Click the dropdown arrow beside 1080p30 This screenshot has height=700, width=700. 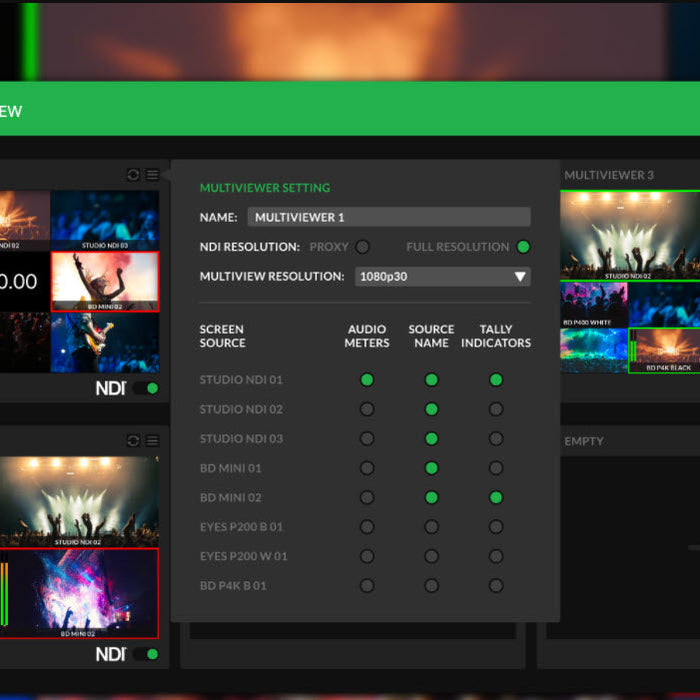pos(520,277)
